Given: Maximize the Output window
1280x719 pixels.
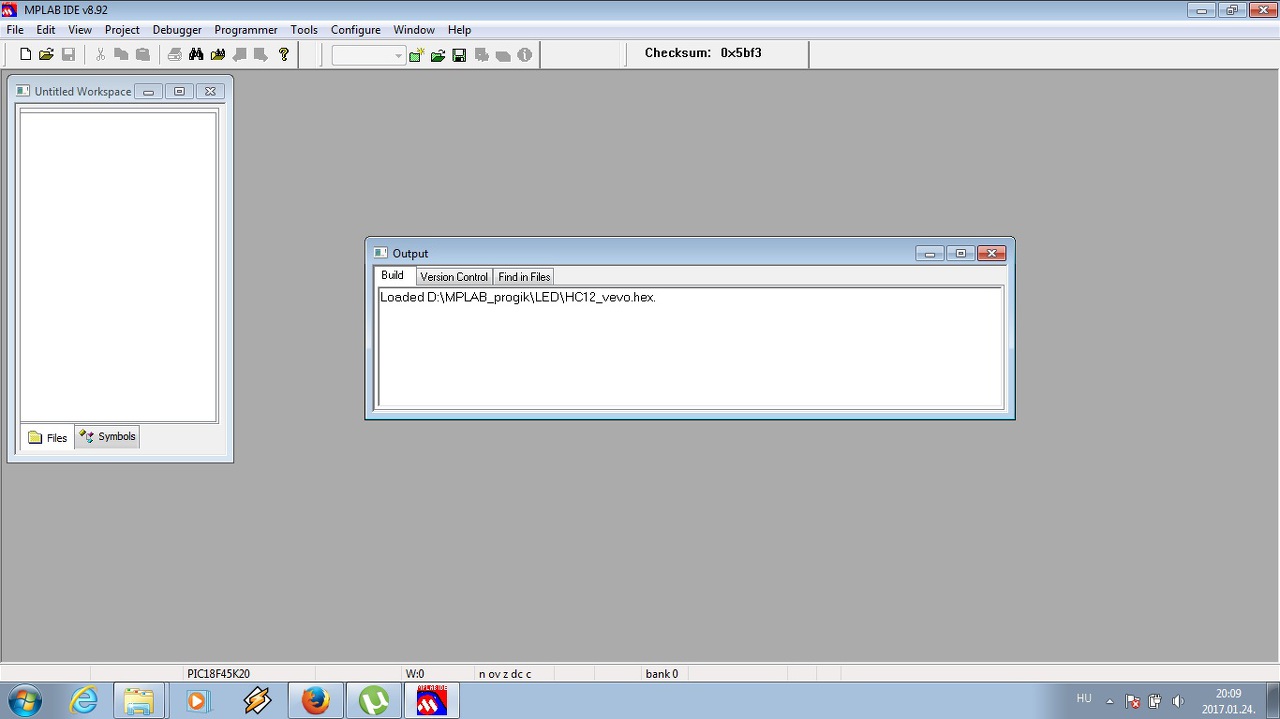Looking at the screenshot, I should click(x=960, y=254).
